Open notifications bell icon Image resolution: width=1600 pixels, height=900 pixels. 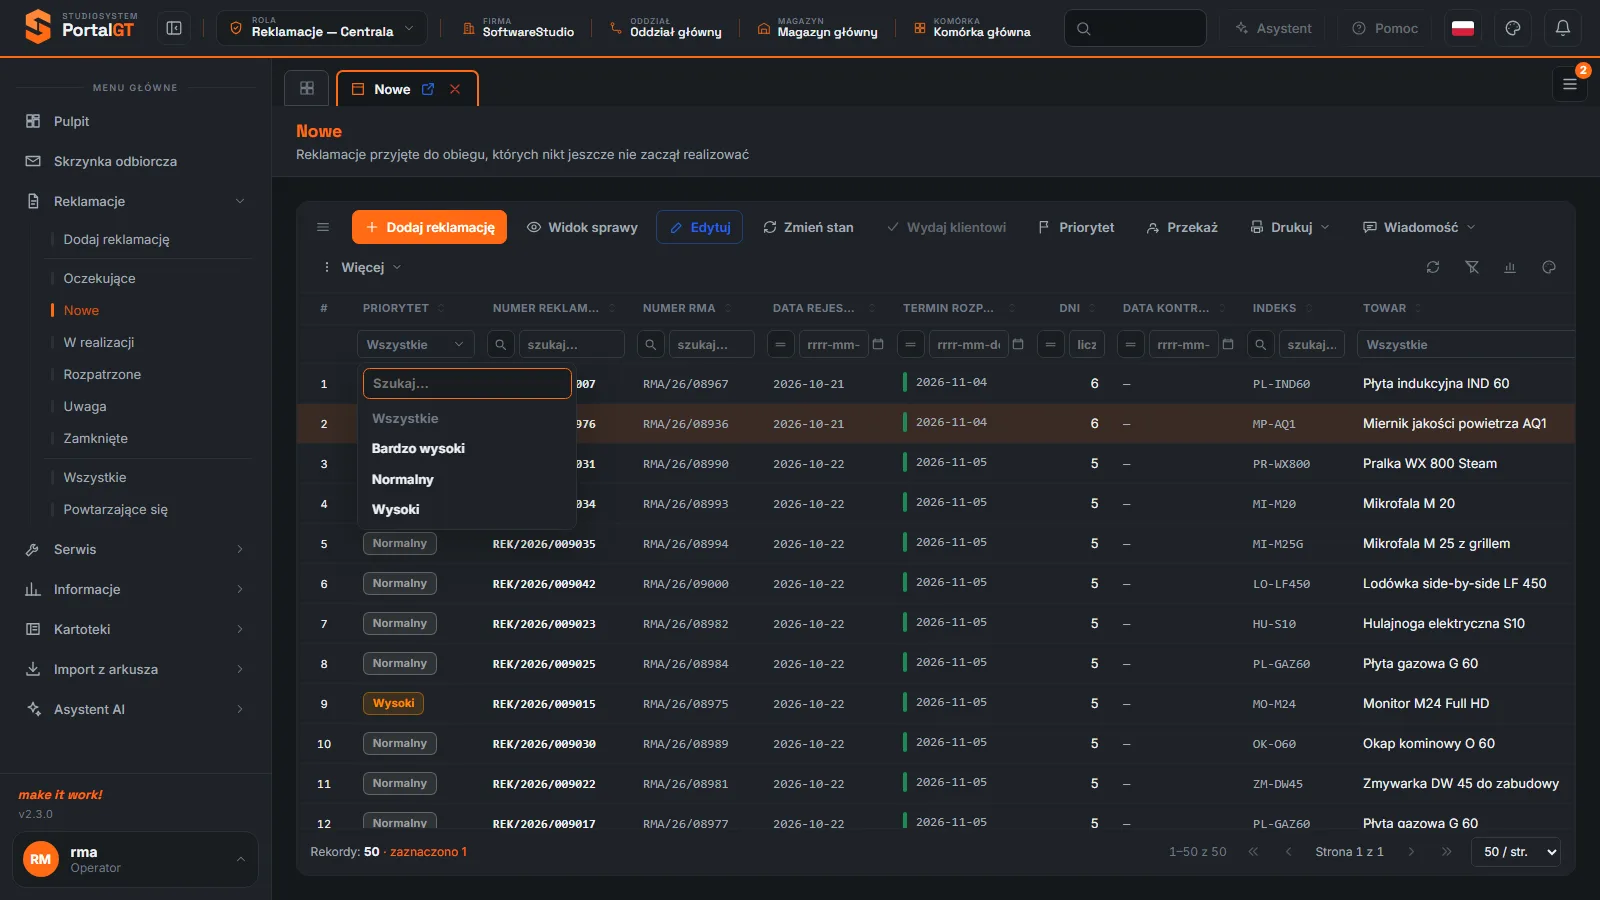tap(1563, 28)
